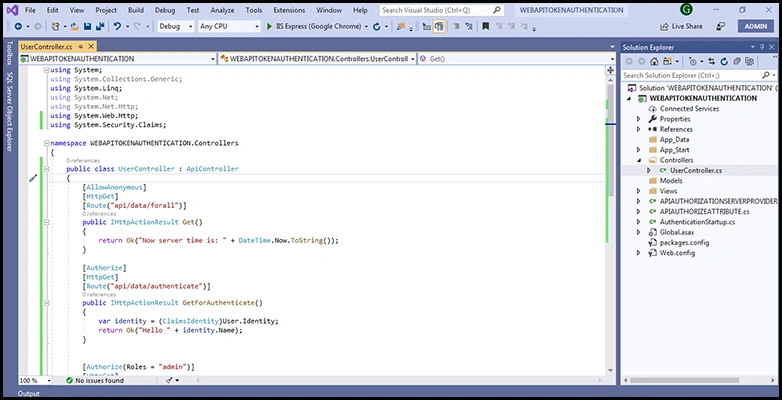Open the Debug menu
The width and height of the screenshot is (782, 400).
(x=165, y=10)
